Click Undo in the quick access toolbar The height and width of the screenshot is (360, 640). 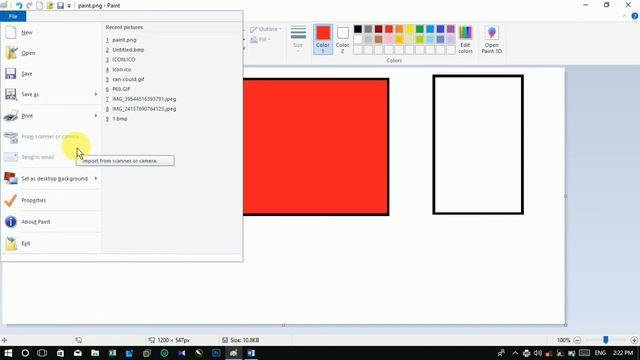[x=19, y=6]
